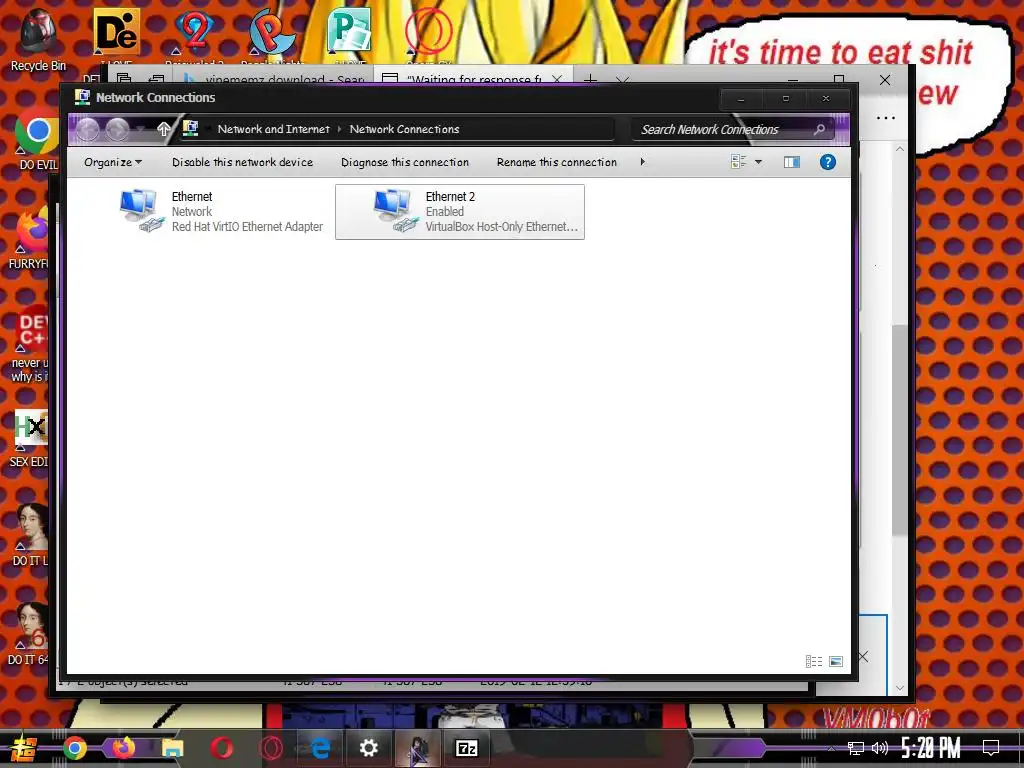Select the Ethernet Red Hat VirtIO adapter icon
The image size is (1024, 768).
pyautogui.click(x=142, y=210)
